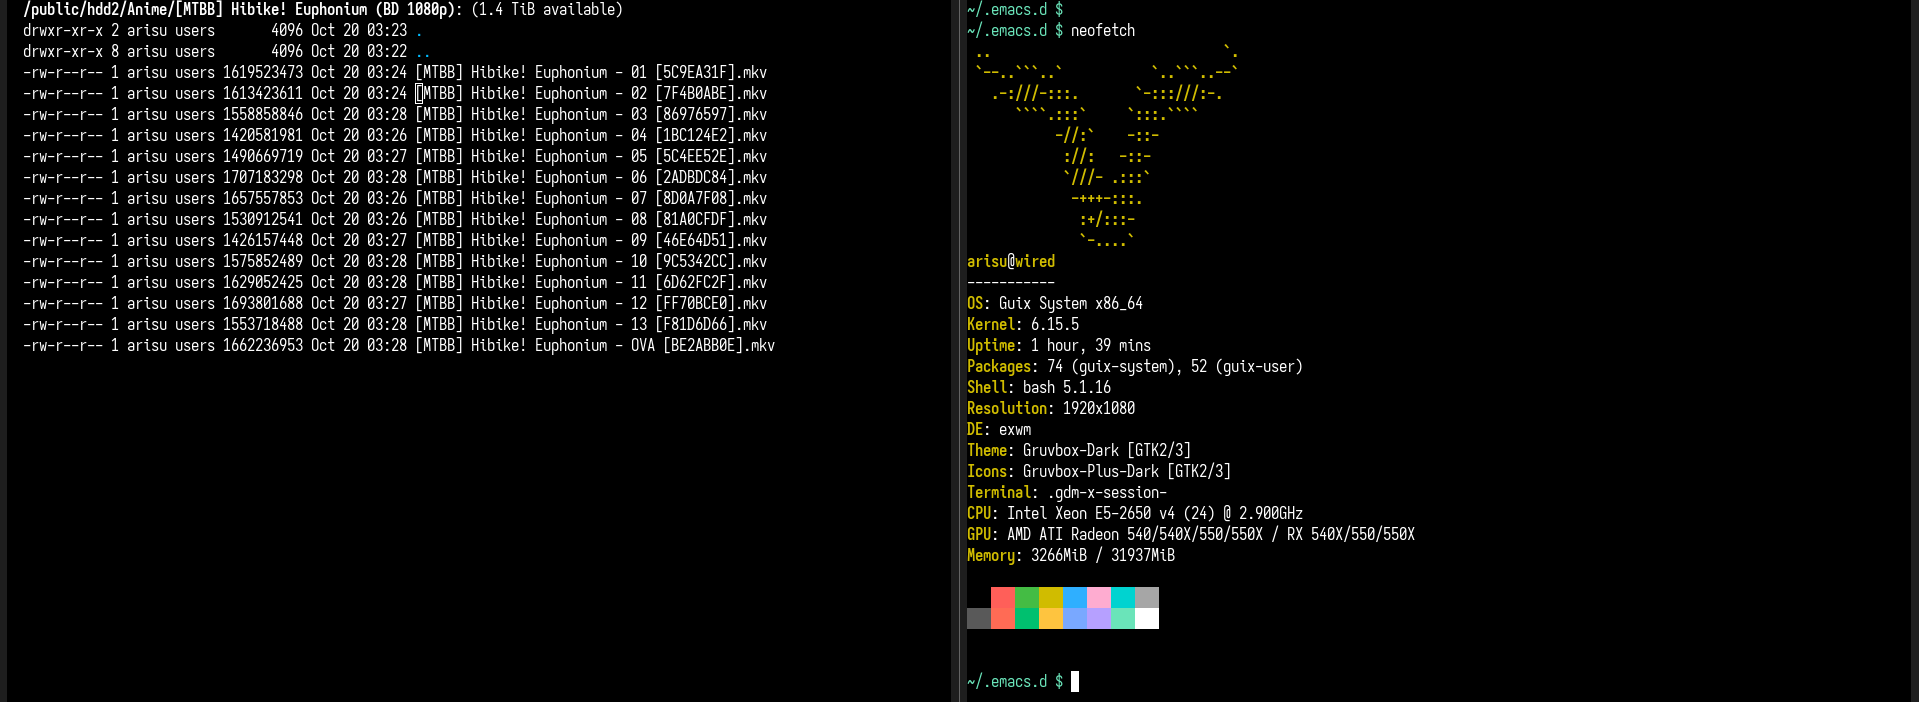Click the Theme: Gruvbox-Dark line
This screenshot has width=1919, height=702.
pos(1079,450)
